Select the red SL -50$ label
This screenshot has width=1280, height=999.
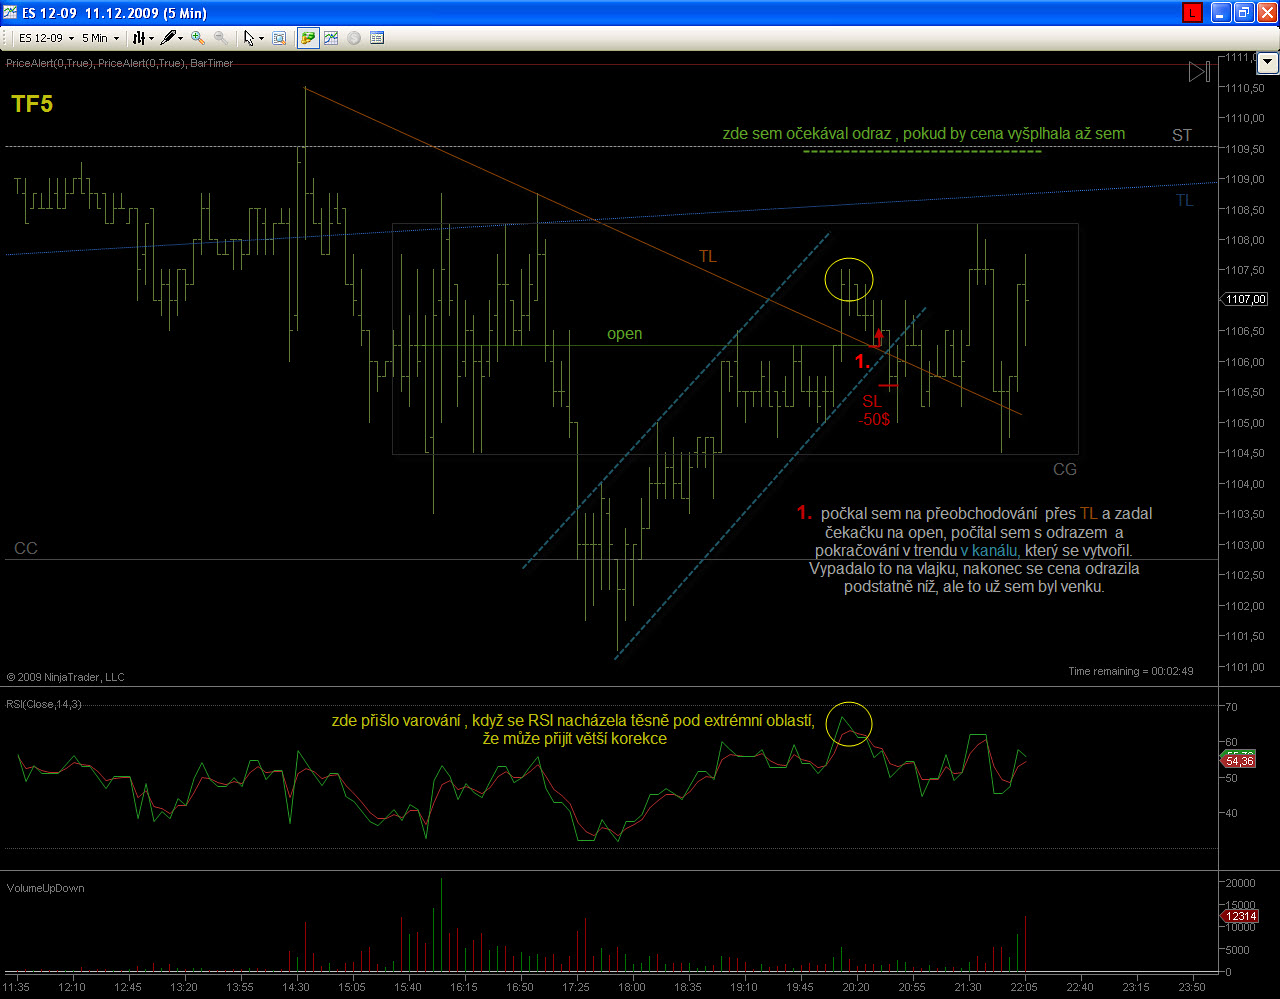874,410
